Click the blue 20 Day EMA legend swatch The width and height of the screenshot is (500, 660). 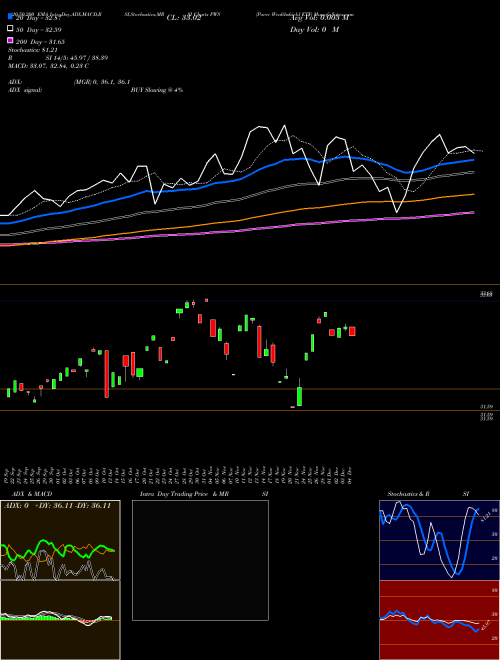coord(10,16)
